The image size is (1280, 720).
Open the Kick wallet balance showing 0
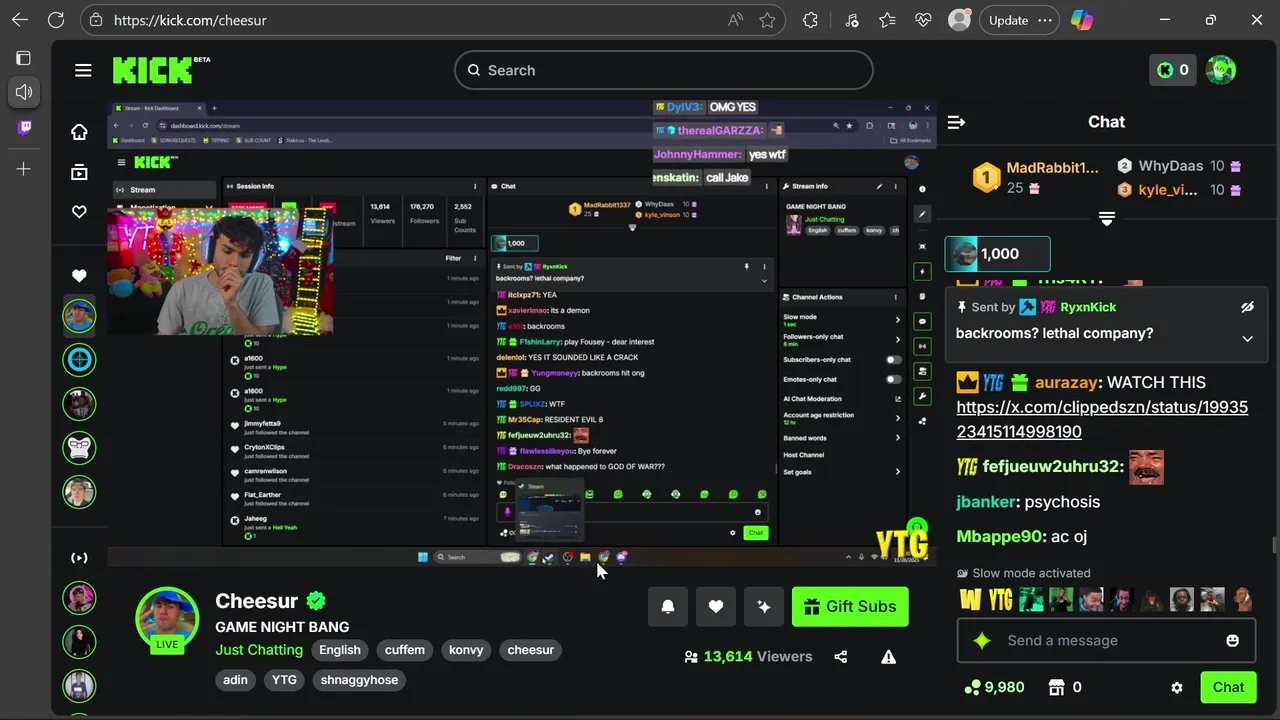coord(1172,70)
